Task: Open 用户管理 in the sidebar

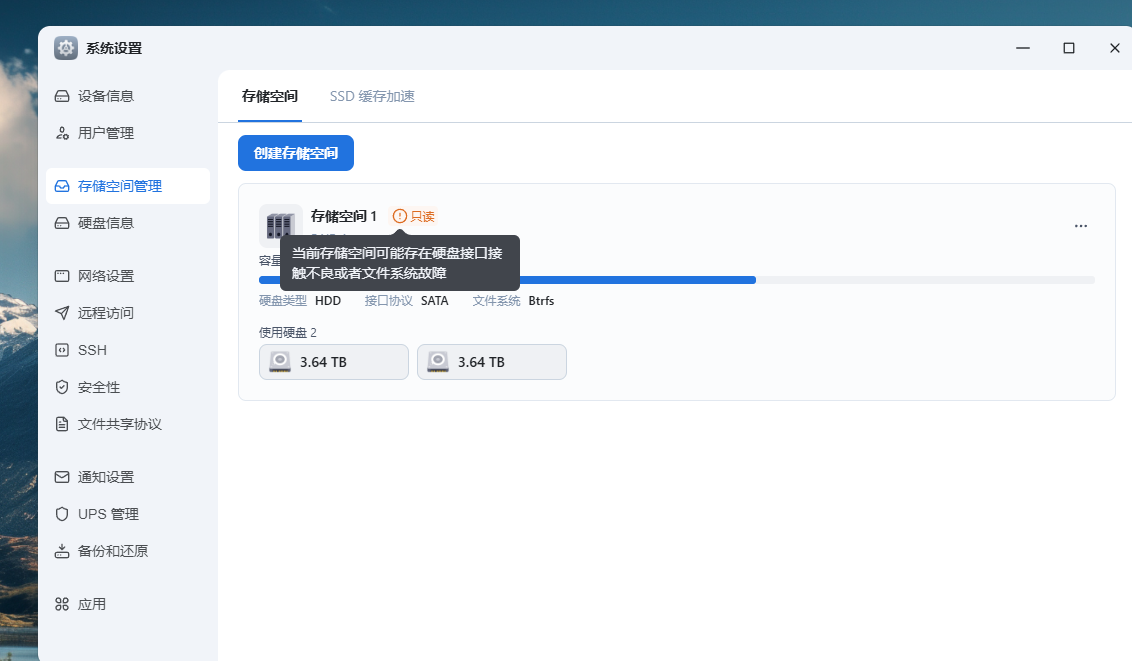Action: click(x=128, y=133)
